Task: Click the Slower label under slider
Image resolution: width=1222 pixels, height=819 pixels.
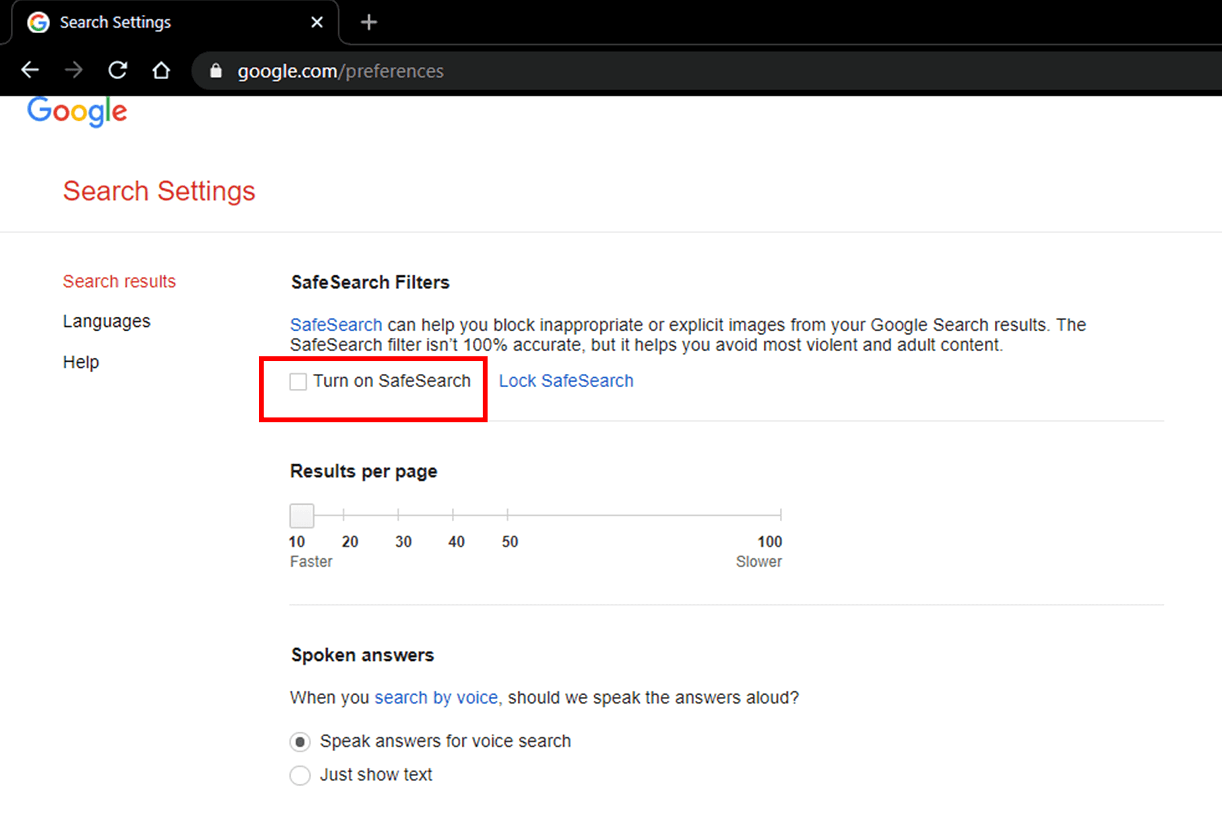Action: [759, 562]
